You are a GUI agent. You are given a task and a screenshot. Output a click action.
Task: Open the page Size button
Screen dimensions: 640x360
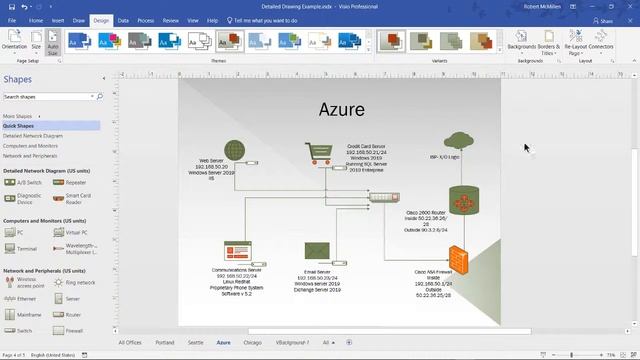point(36,42)
